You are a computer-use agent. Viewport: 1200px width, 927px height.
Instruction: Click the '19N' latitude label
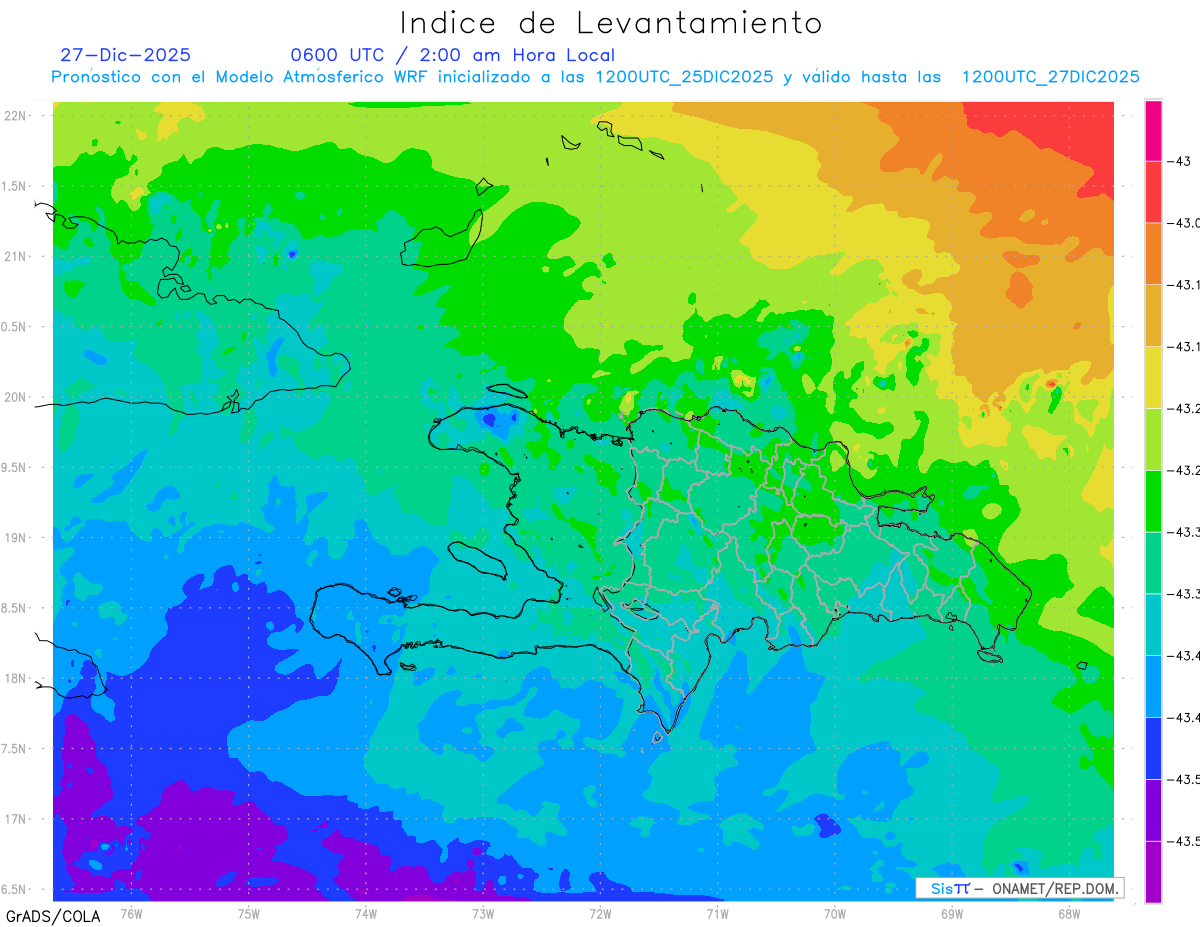(16, 537)
